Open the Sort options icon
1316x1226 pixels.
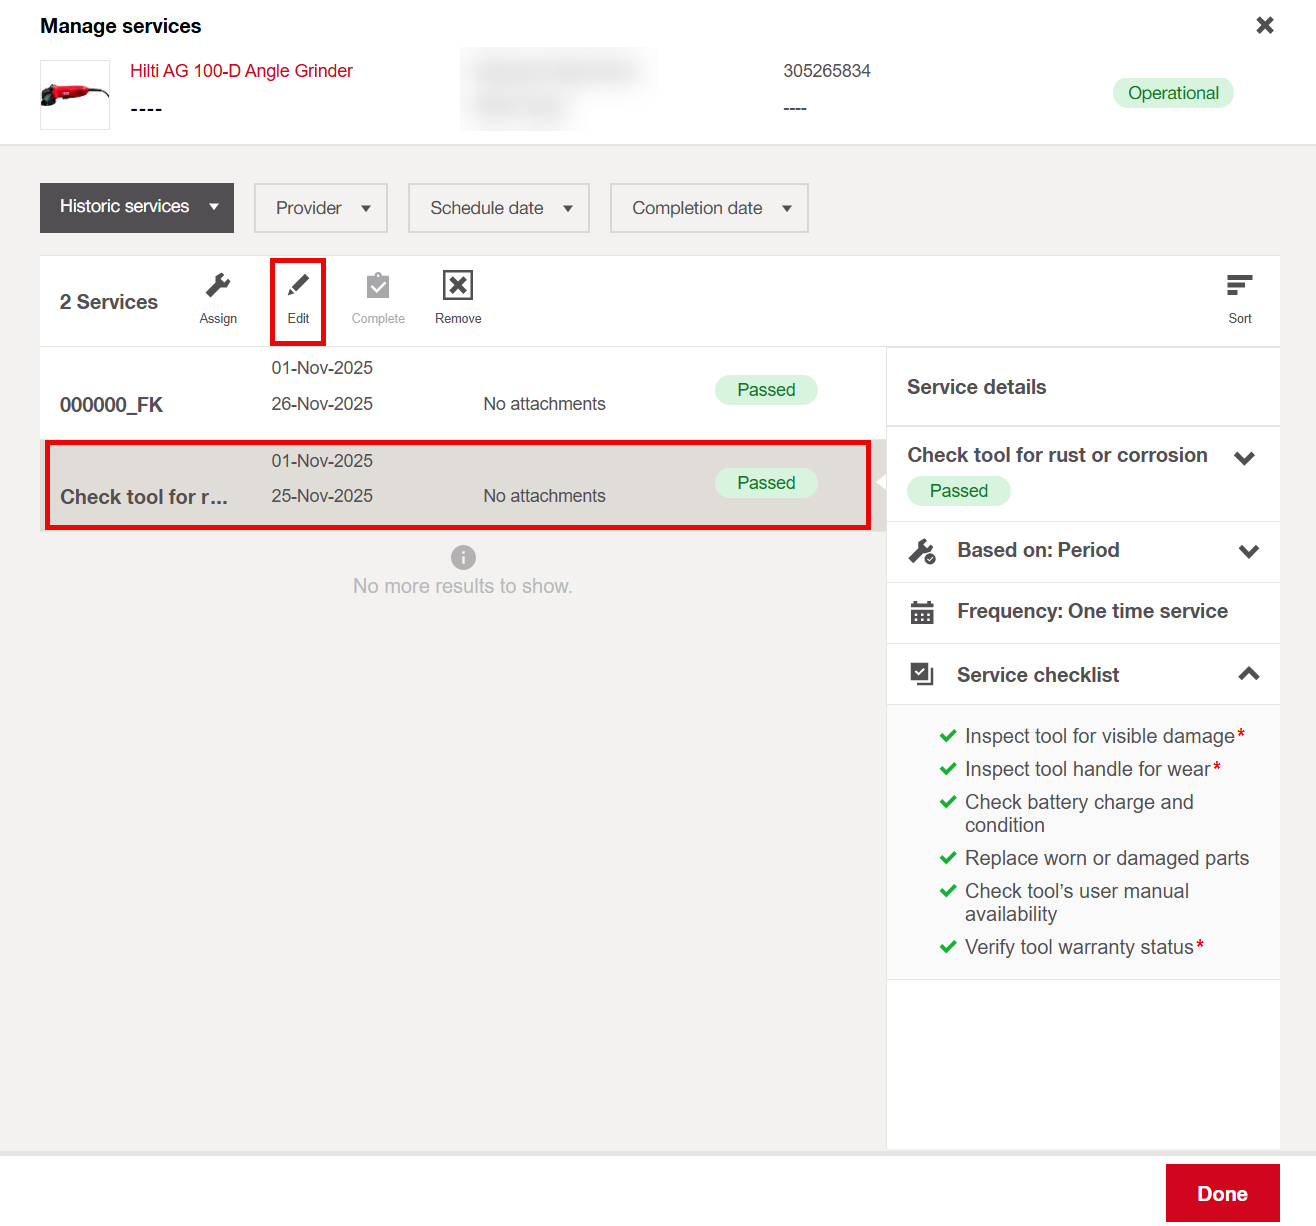point(1239,287)
